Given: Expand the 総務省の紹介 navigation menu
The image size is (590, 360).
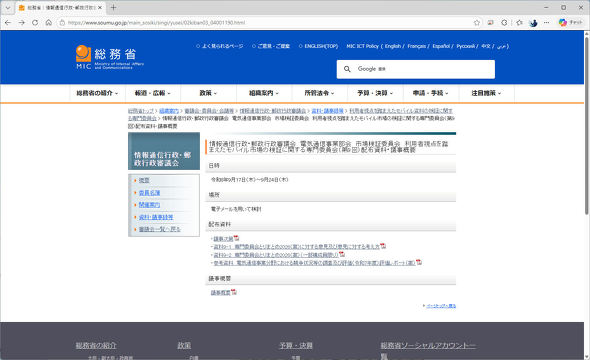Looking at the screenshot, I should [97, 93].
